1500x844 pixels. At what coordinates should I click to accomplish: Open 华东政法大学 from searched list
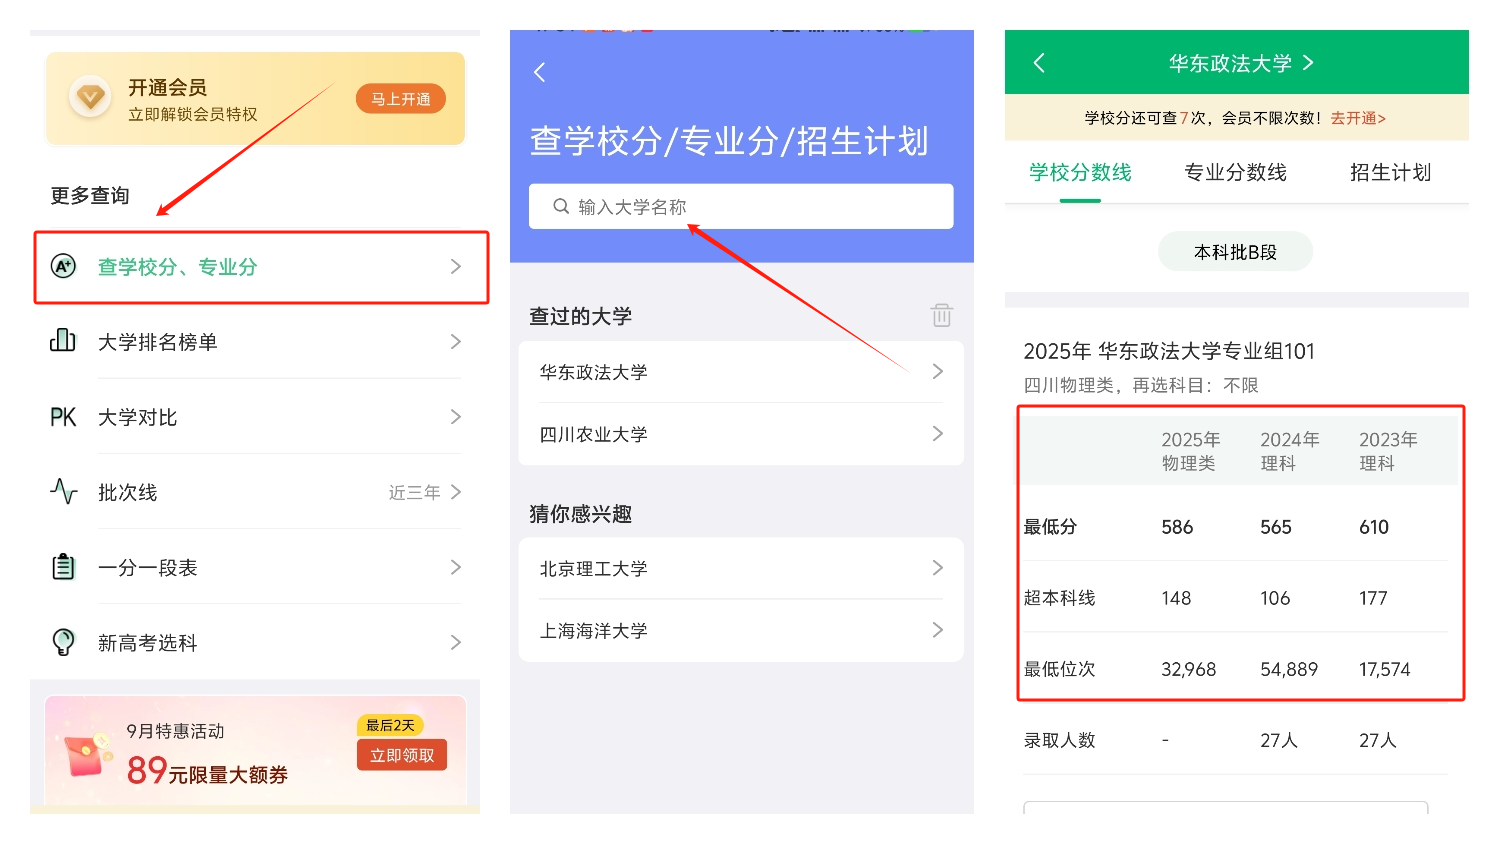click(740, 372)
